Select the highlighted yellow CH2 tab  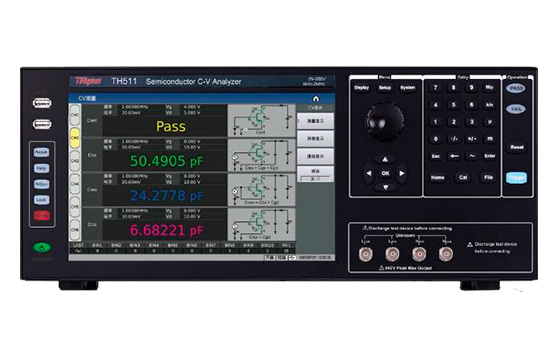(x=75, y=138)
